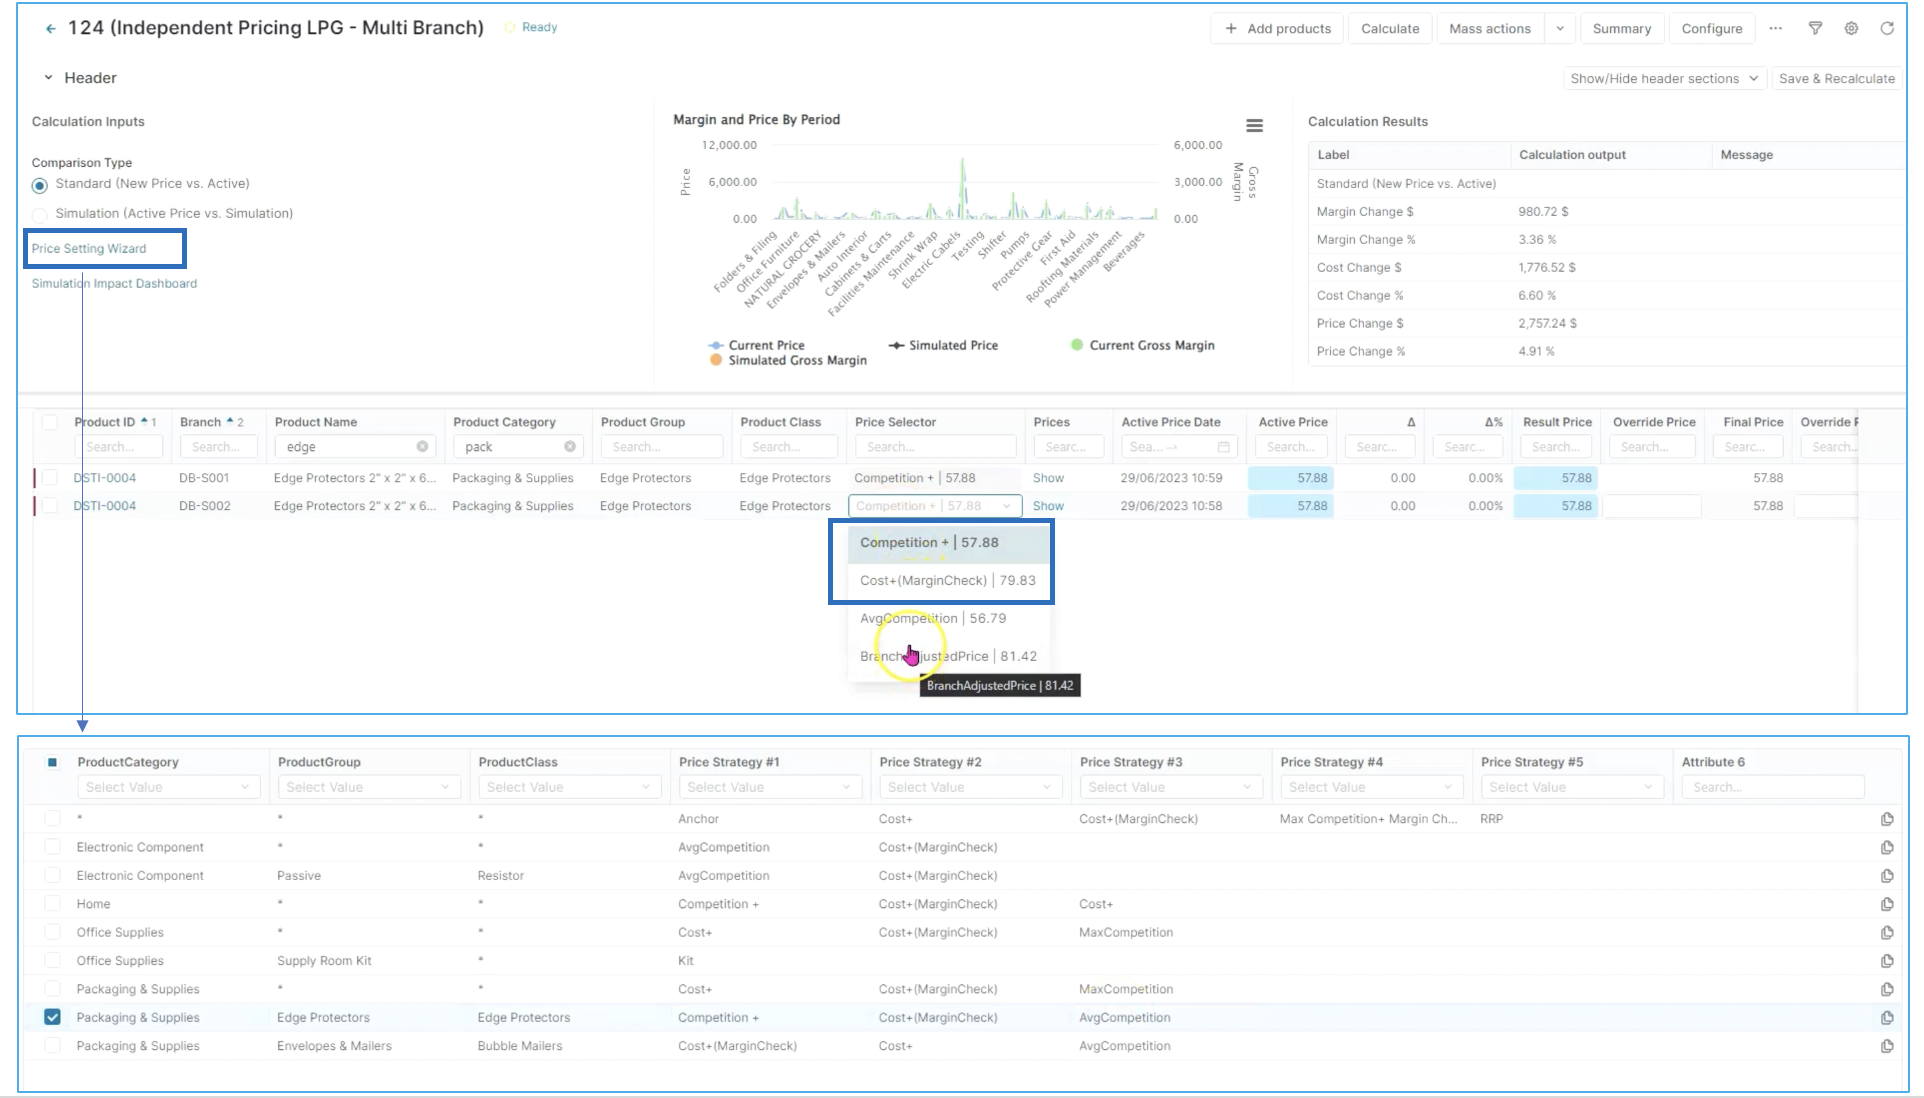Collapse the Header section chevron
1924x1098 pixels.
pos(48,78)
